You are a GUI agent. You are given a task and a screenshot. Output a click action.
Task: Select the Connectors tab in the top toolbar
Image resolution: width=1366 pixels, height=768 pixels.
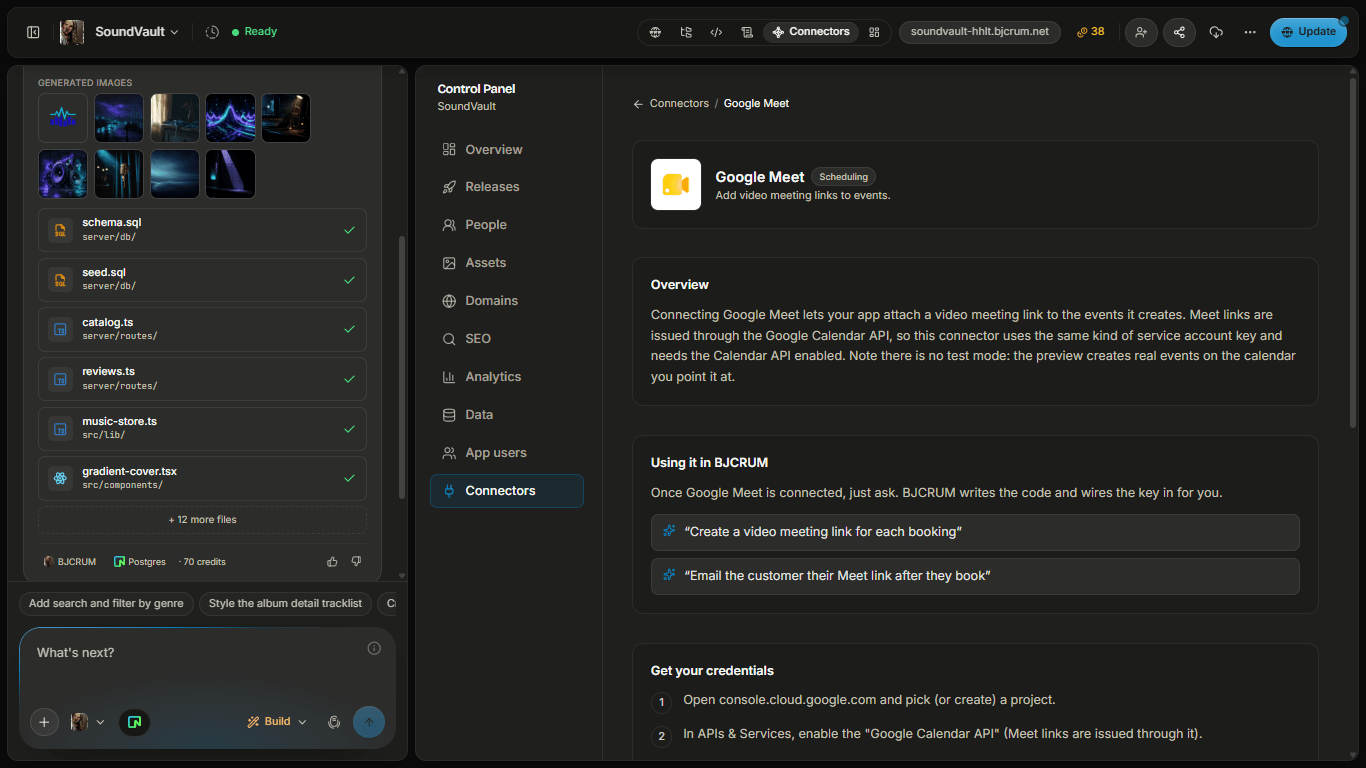(810, 32)
